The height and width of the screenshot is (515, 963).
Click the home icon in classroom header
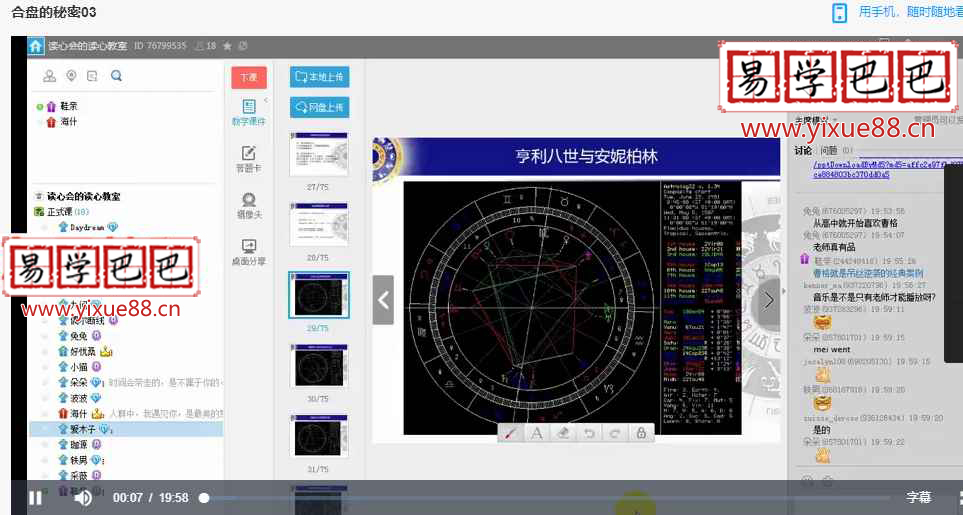(x=36, y=46)
